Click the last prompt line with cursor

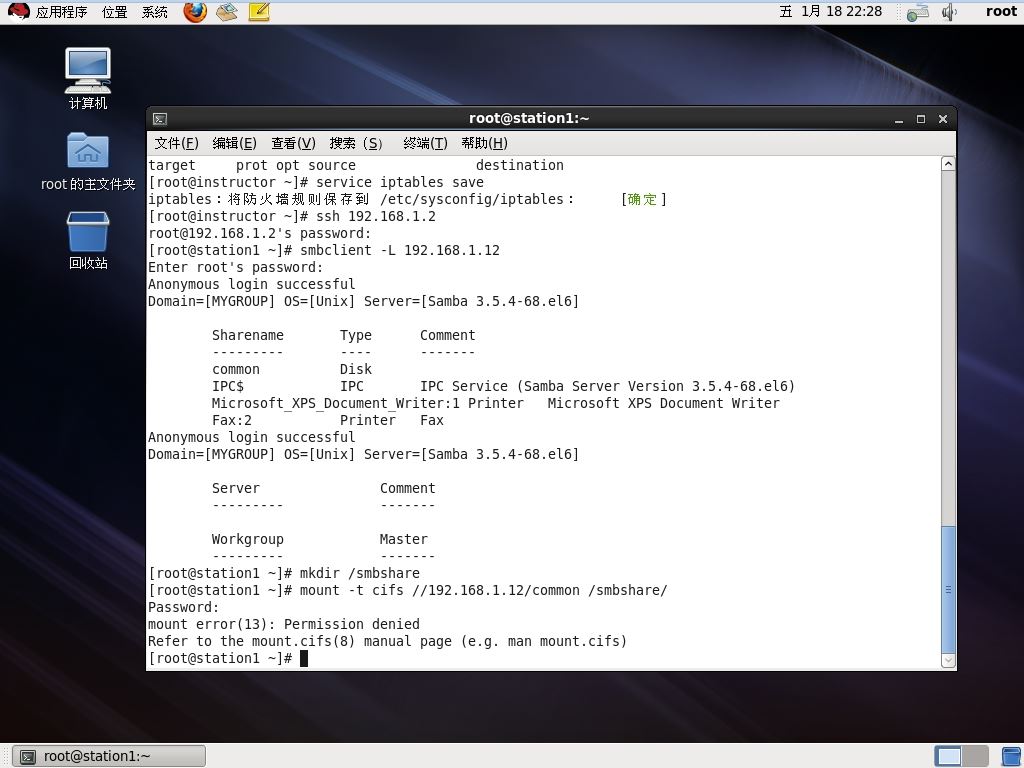(228, 658)
